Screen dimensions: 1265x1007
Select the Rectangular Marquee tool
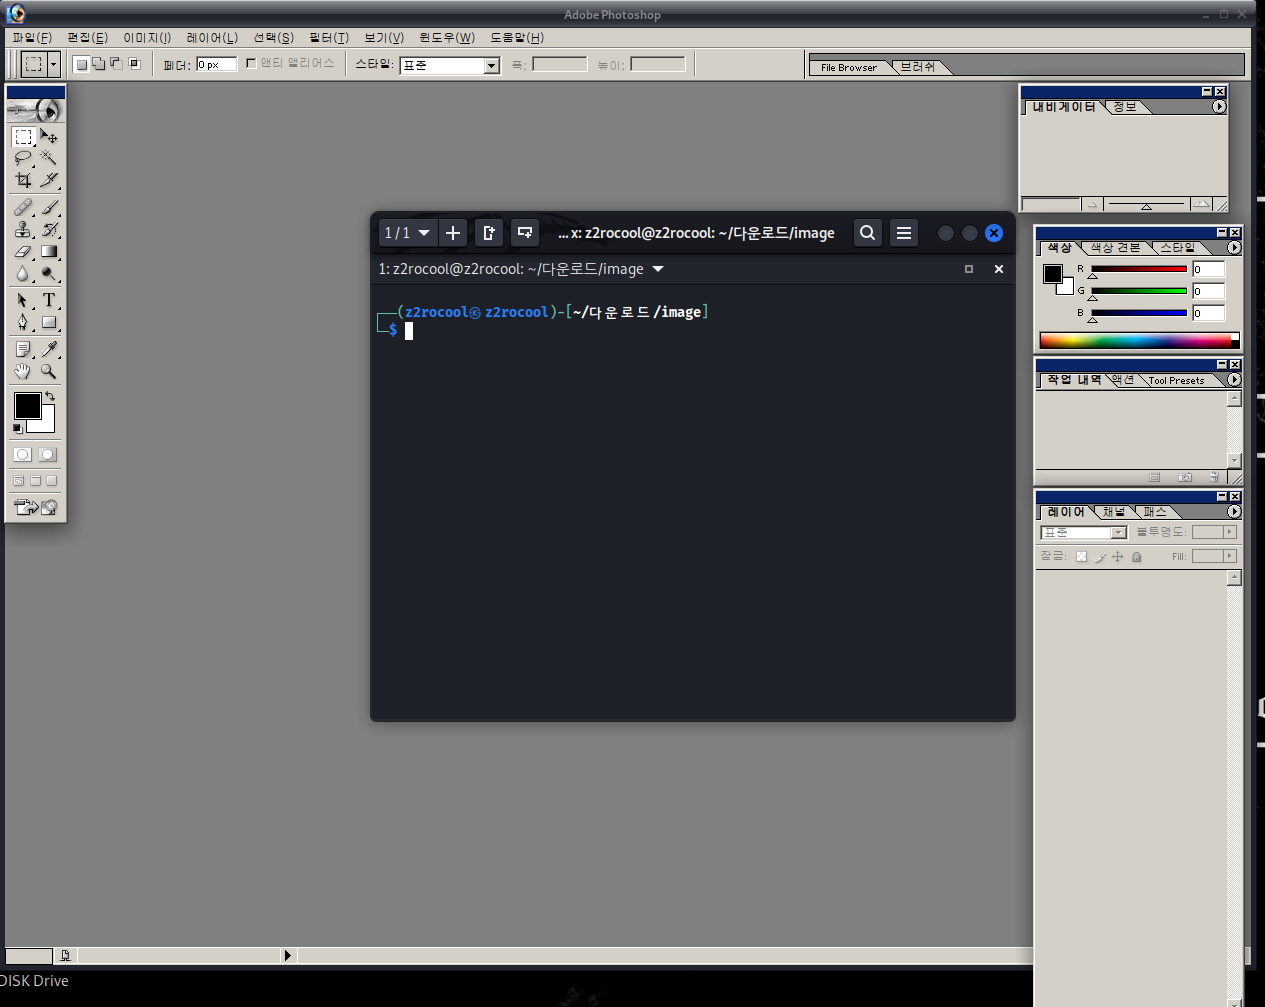23,137
